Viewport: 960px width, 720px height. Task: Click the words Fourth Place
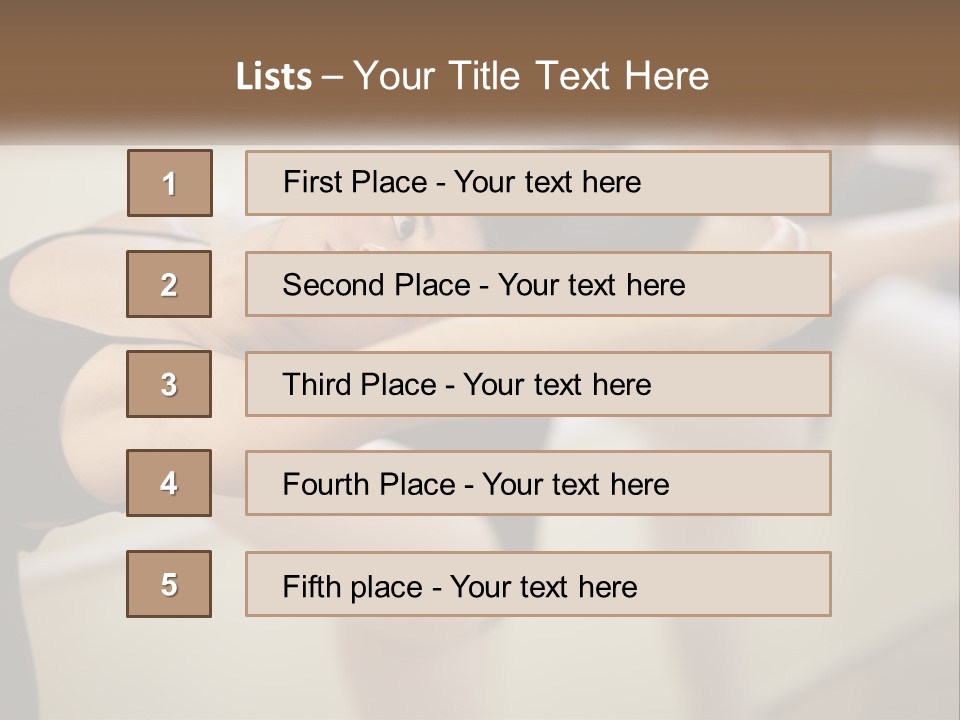(369, 484)
